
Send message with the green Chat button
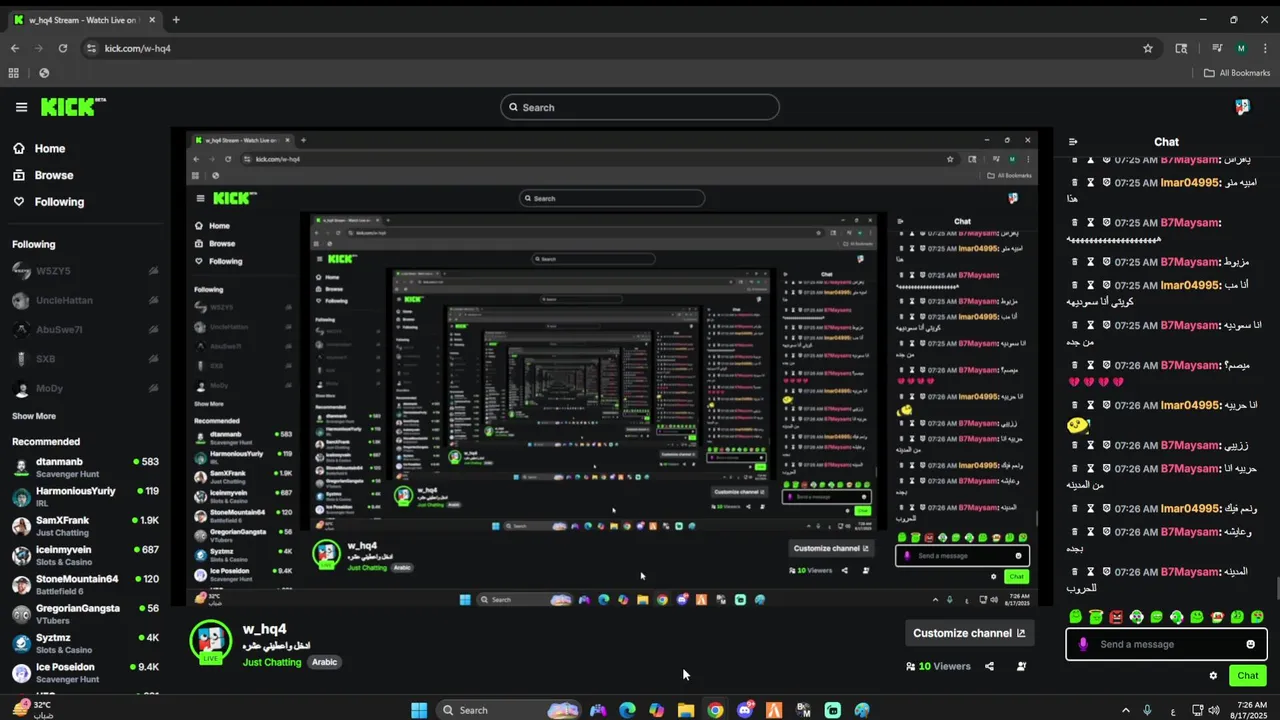point(1247,676)
